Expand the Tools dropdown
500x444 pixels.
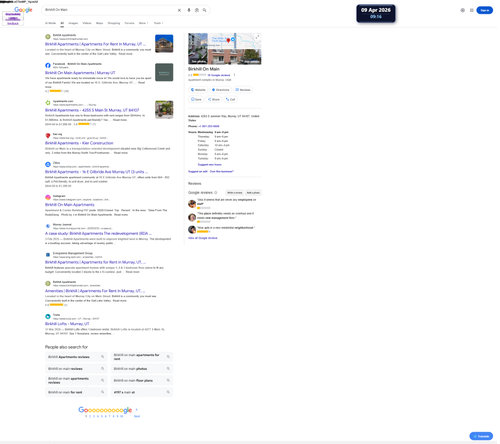point(159,23)
